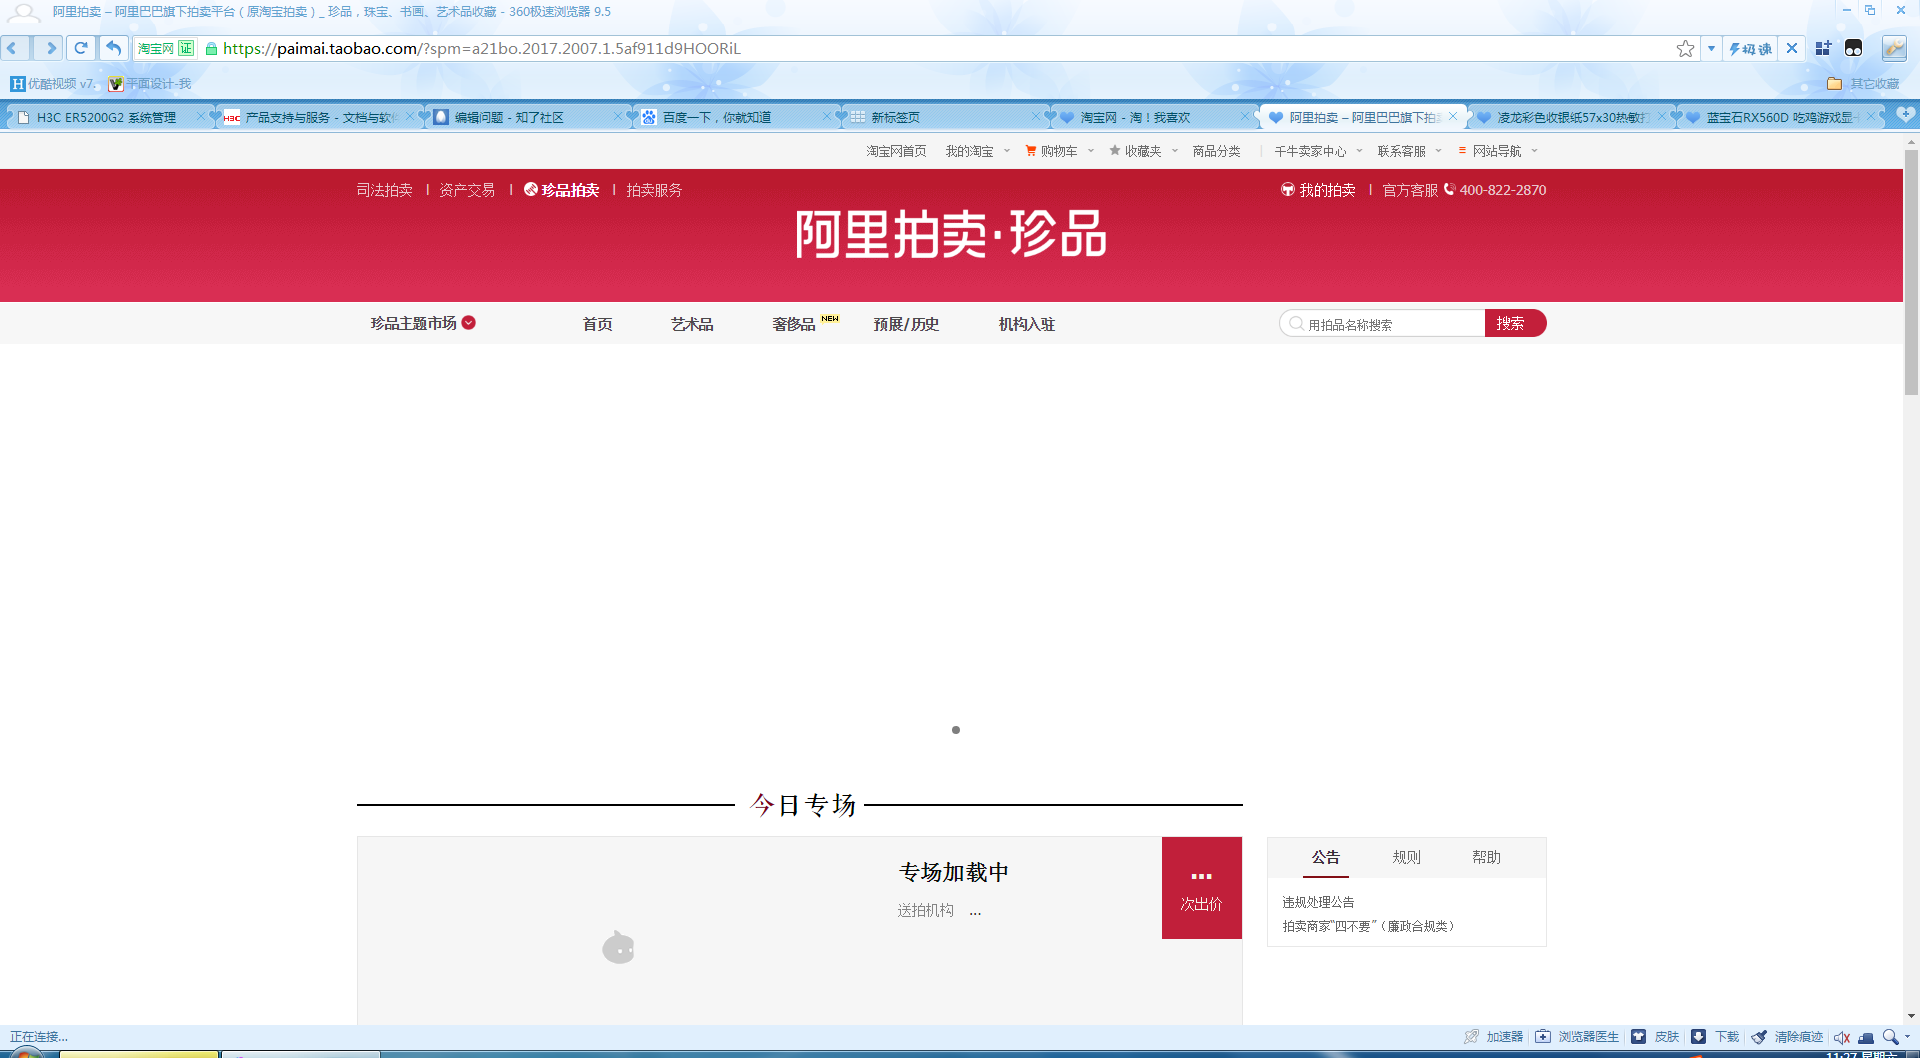This screenshot has height=1058, width=1920.
Task: Click the 搜索 search button
Action: (x=1515, y=323)
